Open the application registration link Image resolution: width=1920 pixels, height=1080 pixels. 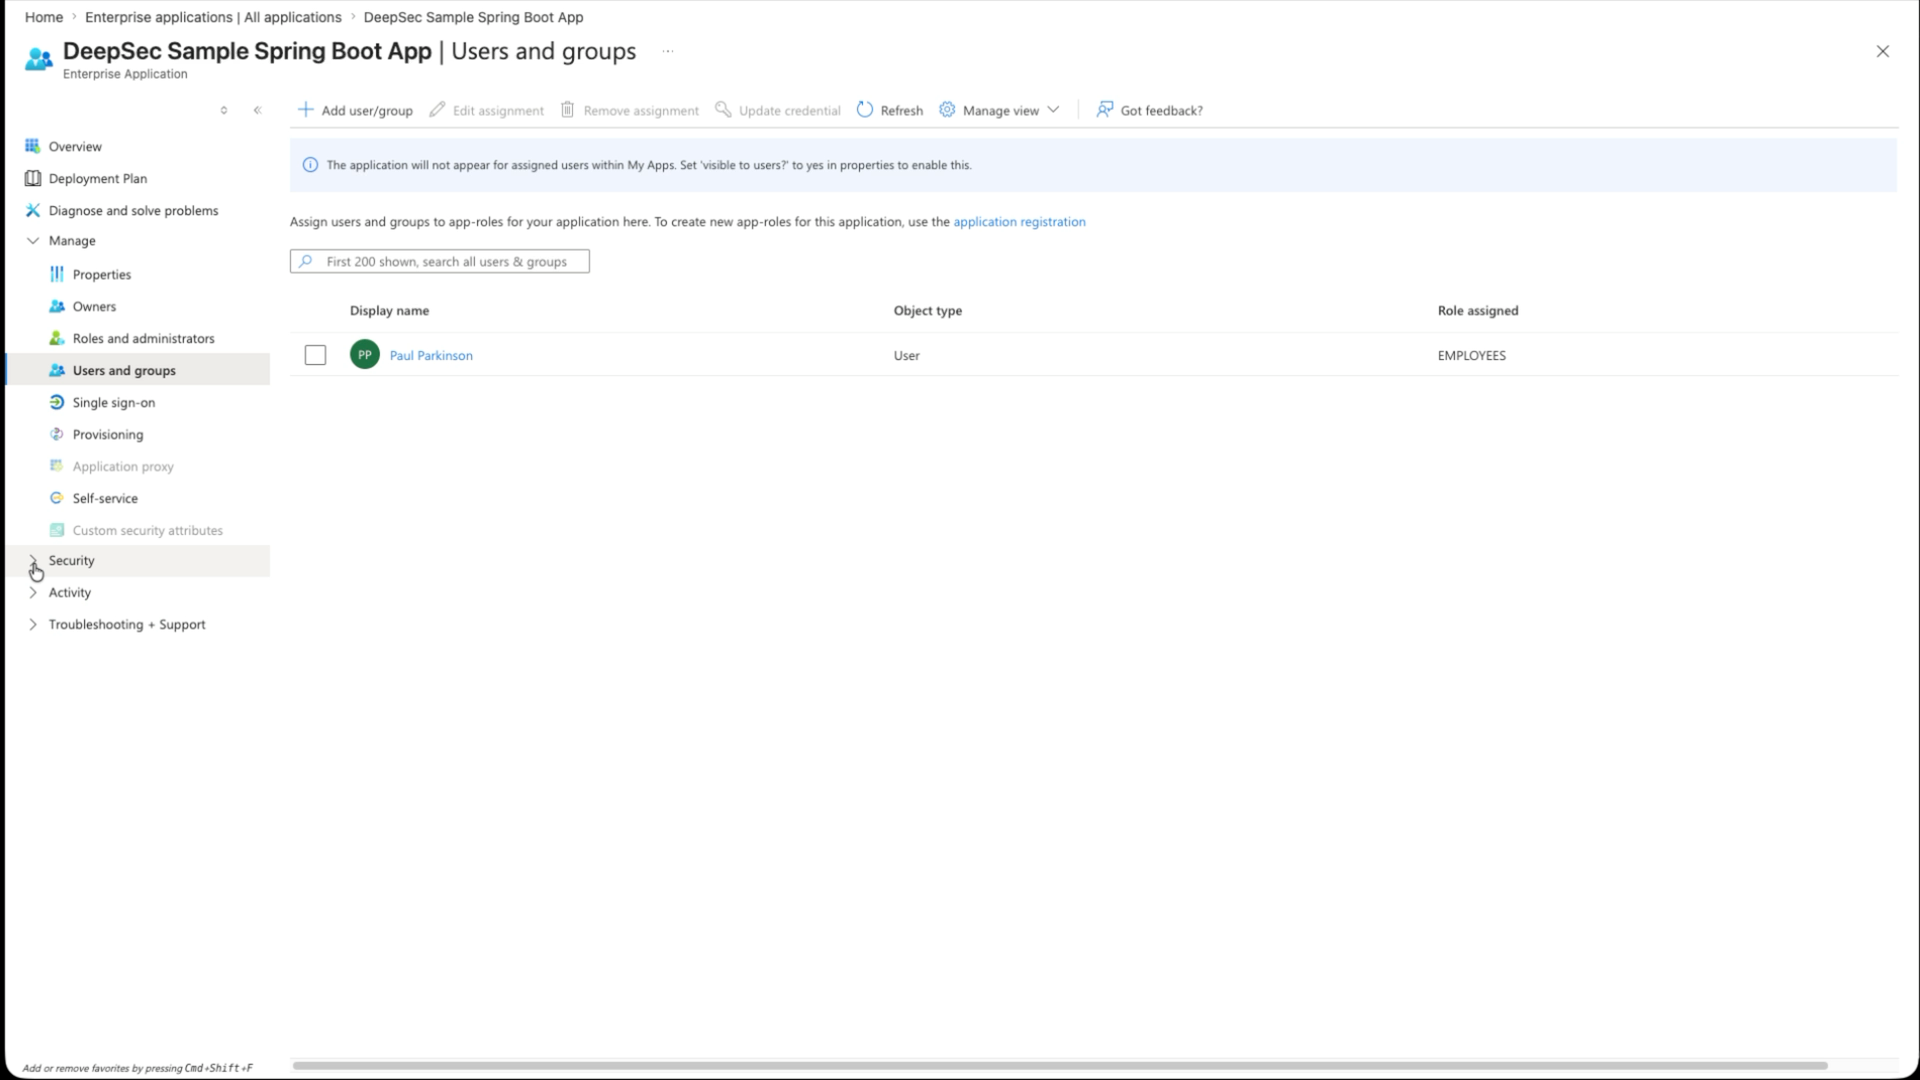1019,222
